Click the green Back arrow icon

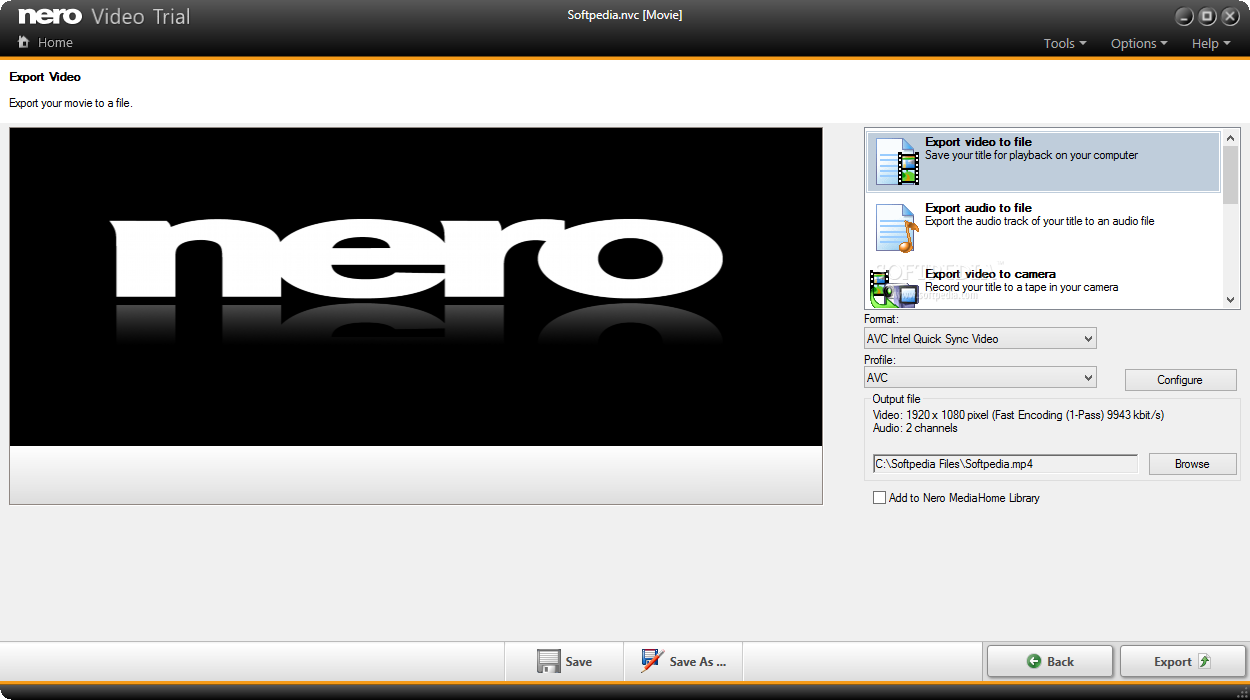pos(1034,661)
